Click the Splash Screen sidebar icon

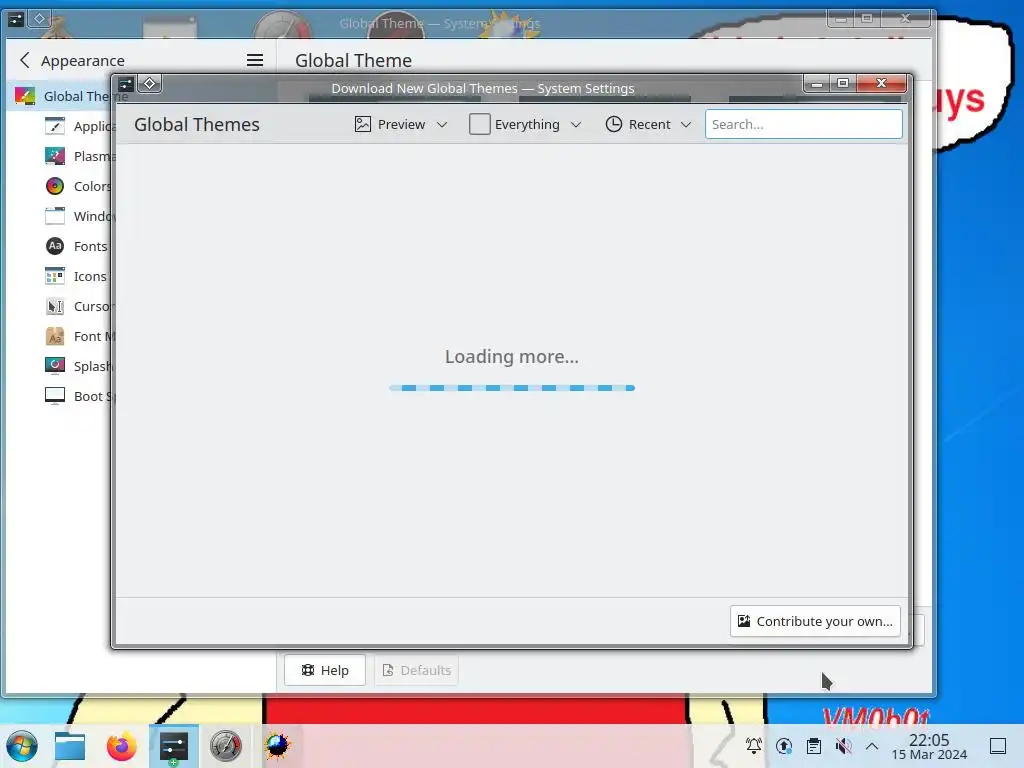pos(55,366)
